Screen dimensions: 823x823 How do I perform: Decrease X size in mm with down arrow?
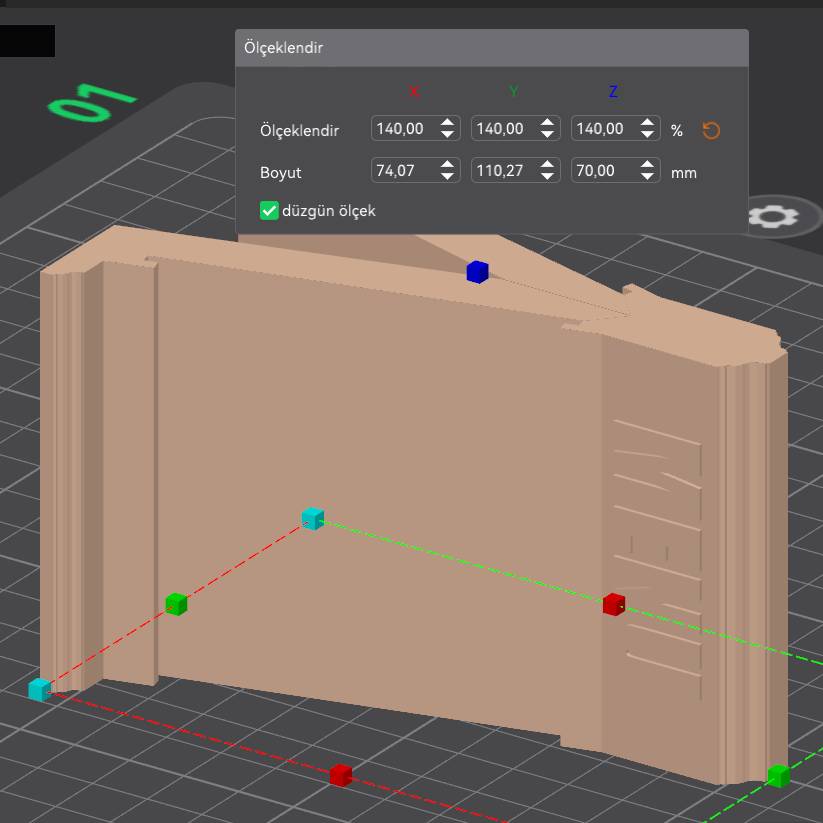coord(447,176)
